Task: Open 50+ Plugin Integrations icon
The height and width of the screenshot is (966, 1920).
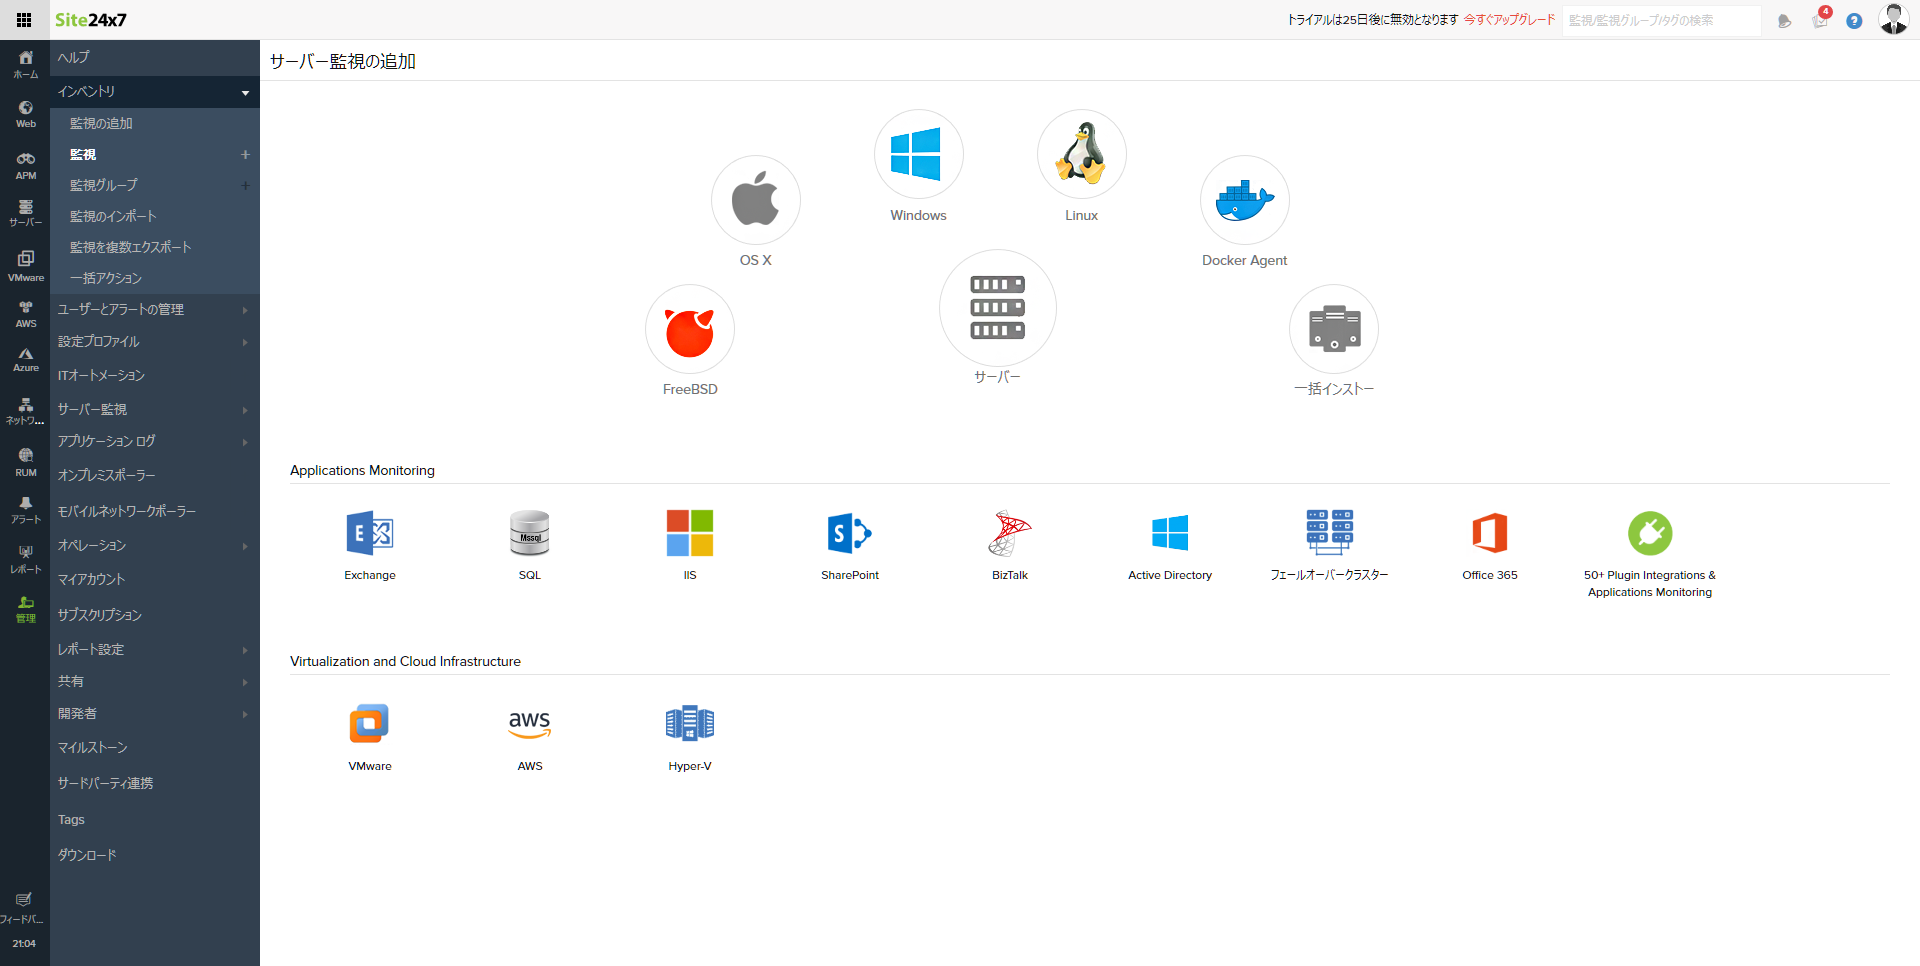Action: [x=1650, y=533]
